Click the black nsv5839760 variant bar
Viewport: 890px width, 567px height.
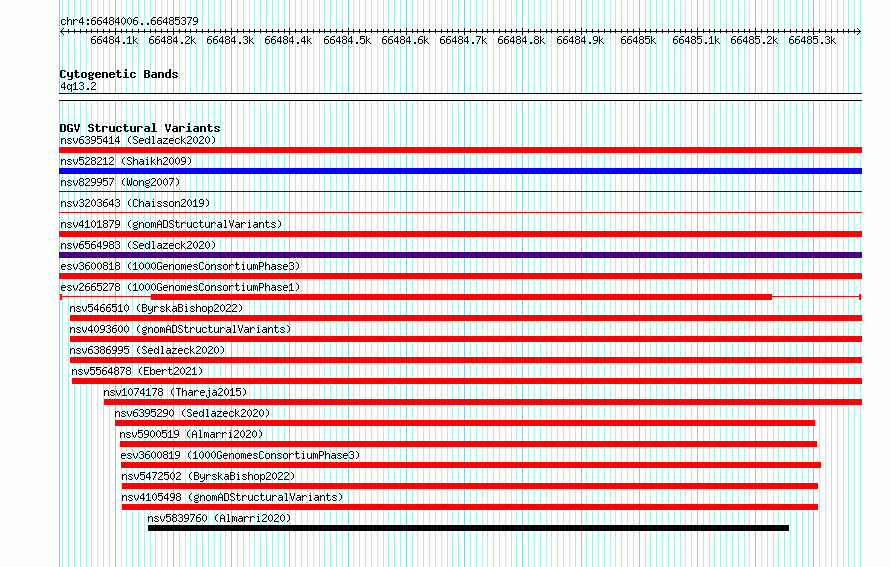click(x=468, y=528)
